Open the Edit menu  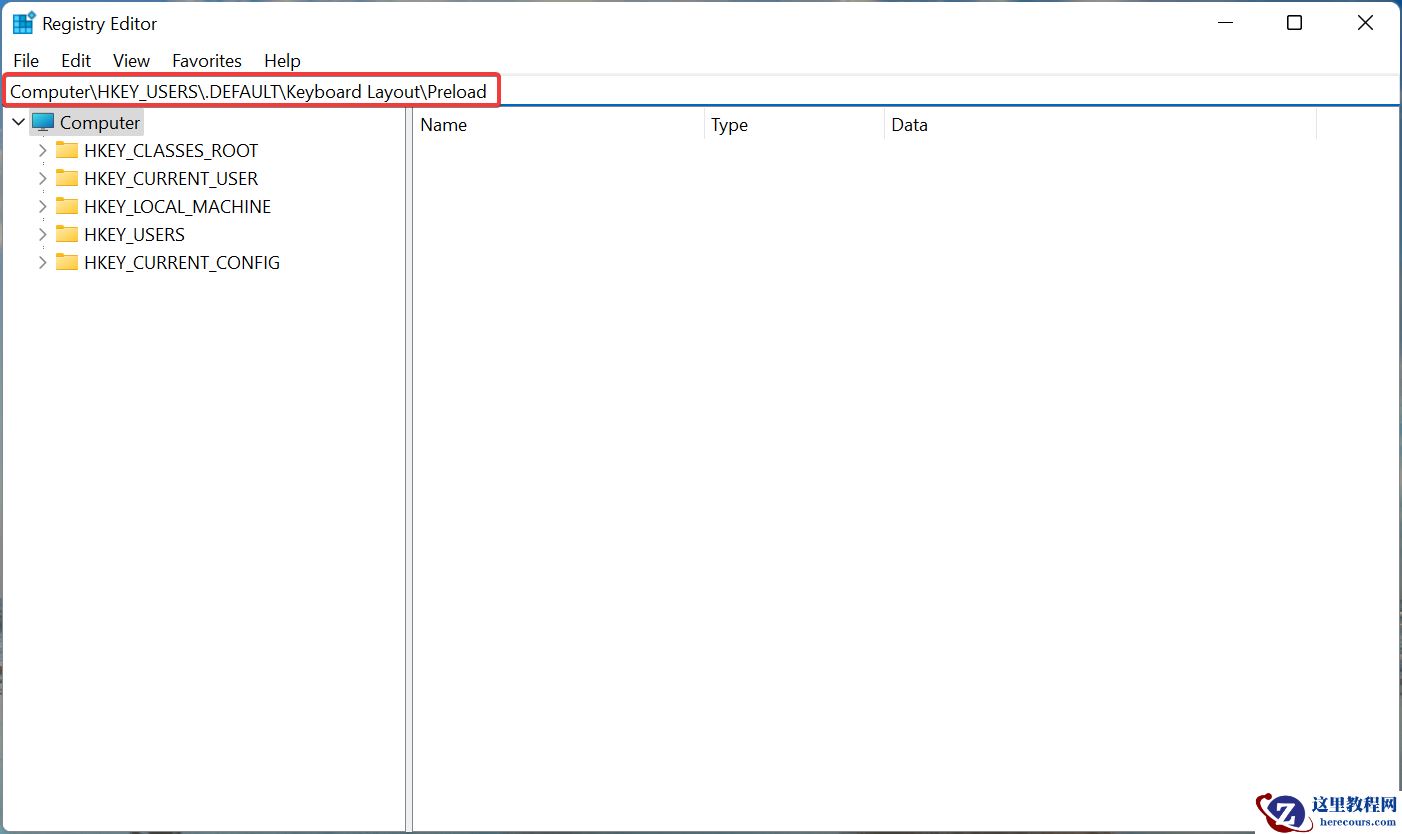coord(76,61)
